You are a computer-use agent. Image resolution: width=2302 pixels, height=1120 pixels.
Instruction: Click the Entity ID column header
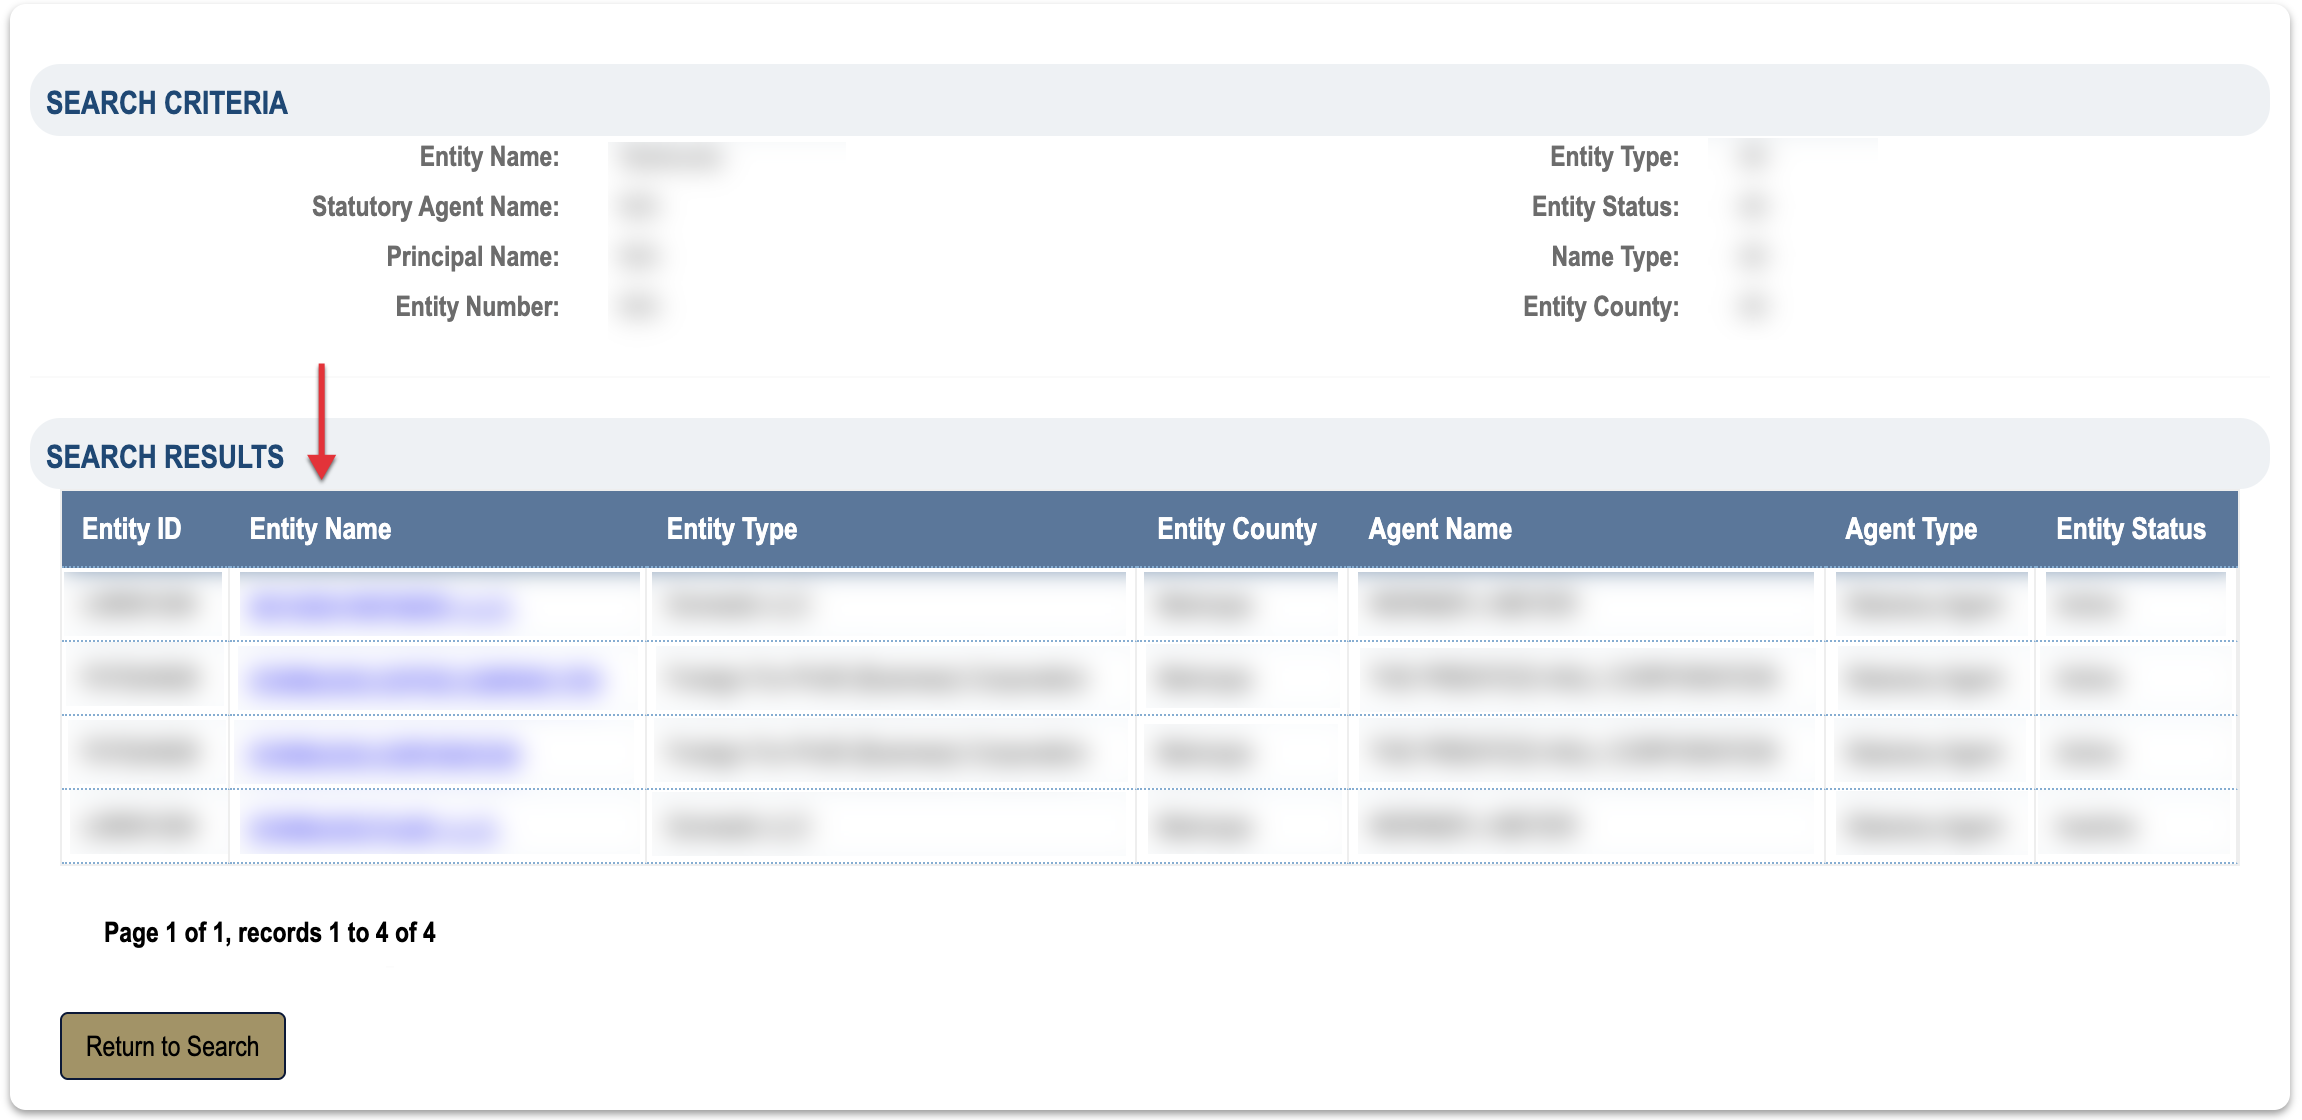click(x=131, y=529)
